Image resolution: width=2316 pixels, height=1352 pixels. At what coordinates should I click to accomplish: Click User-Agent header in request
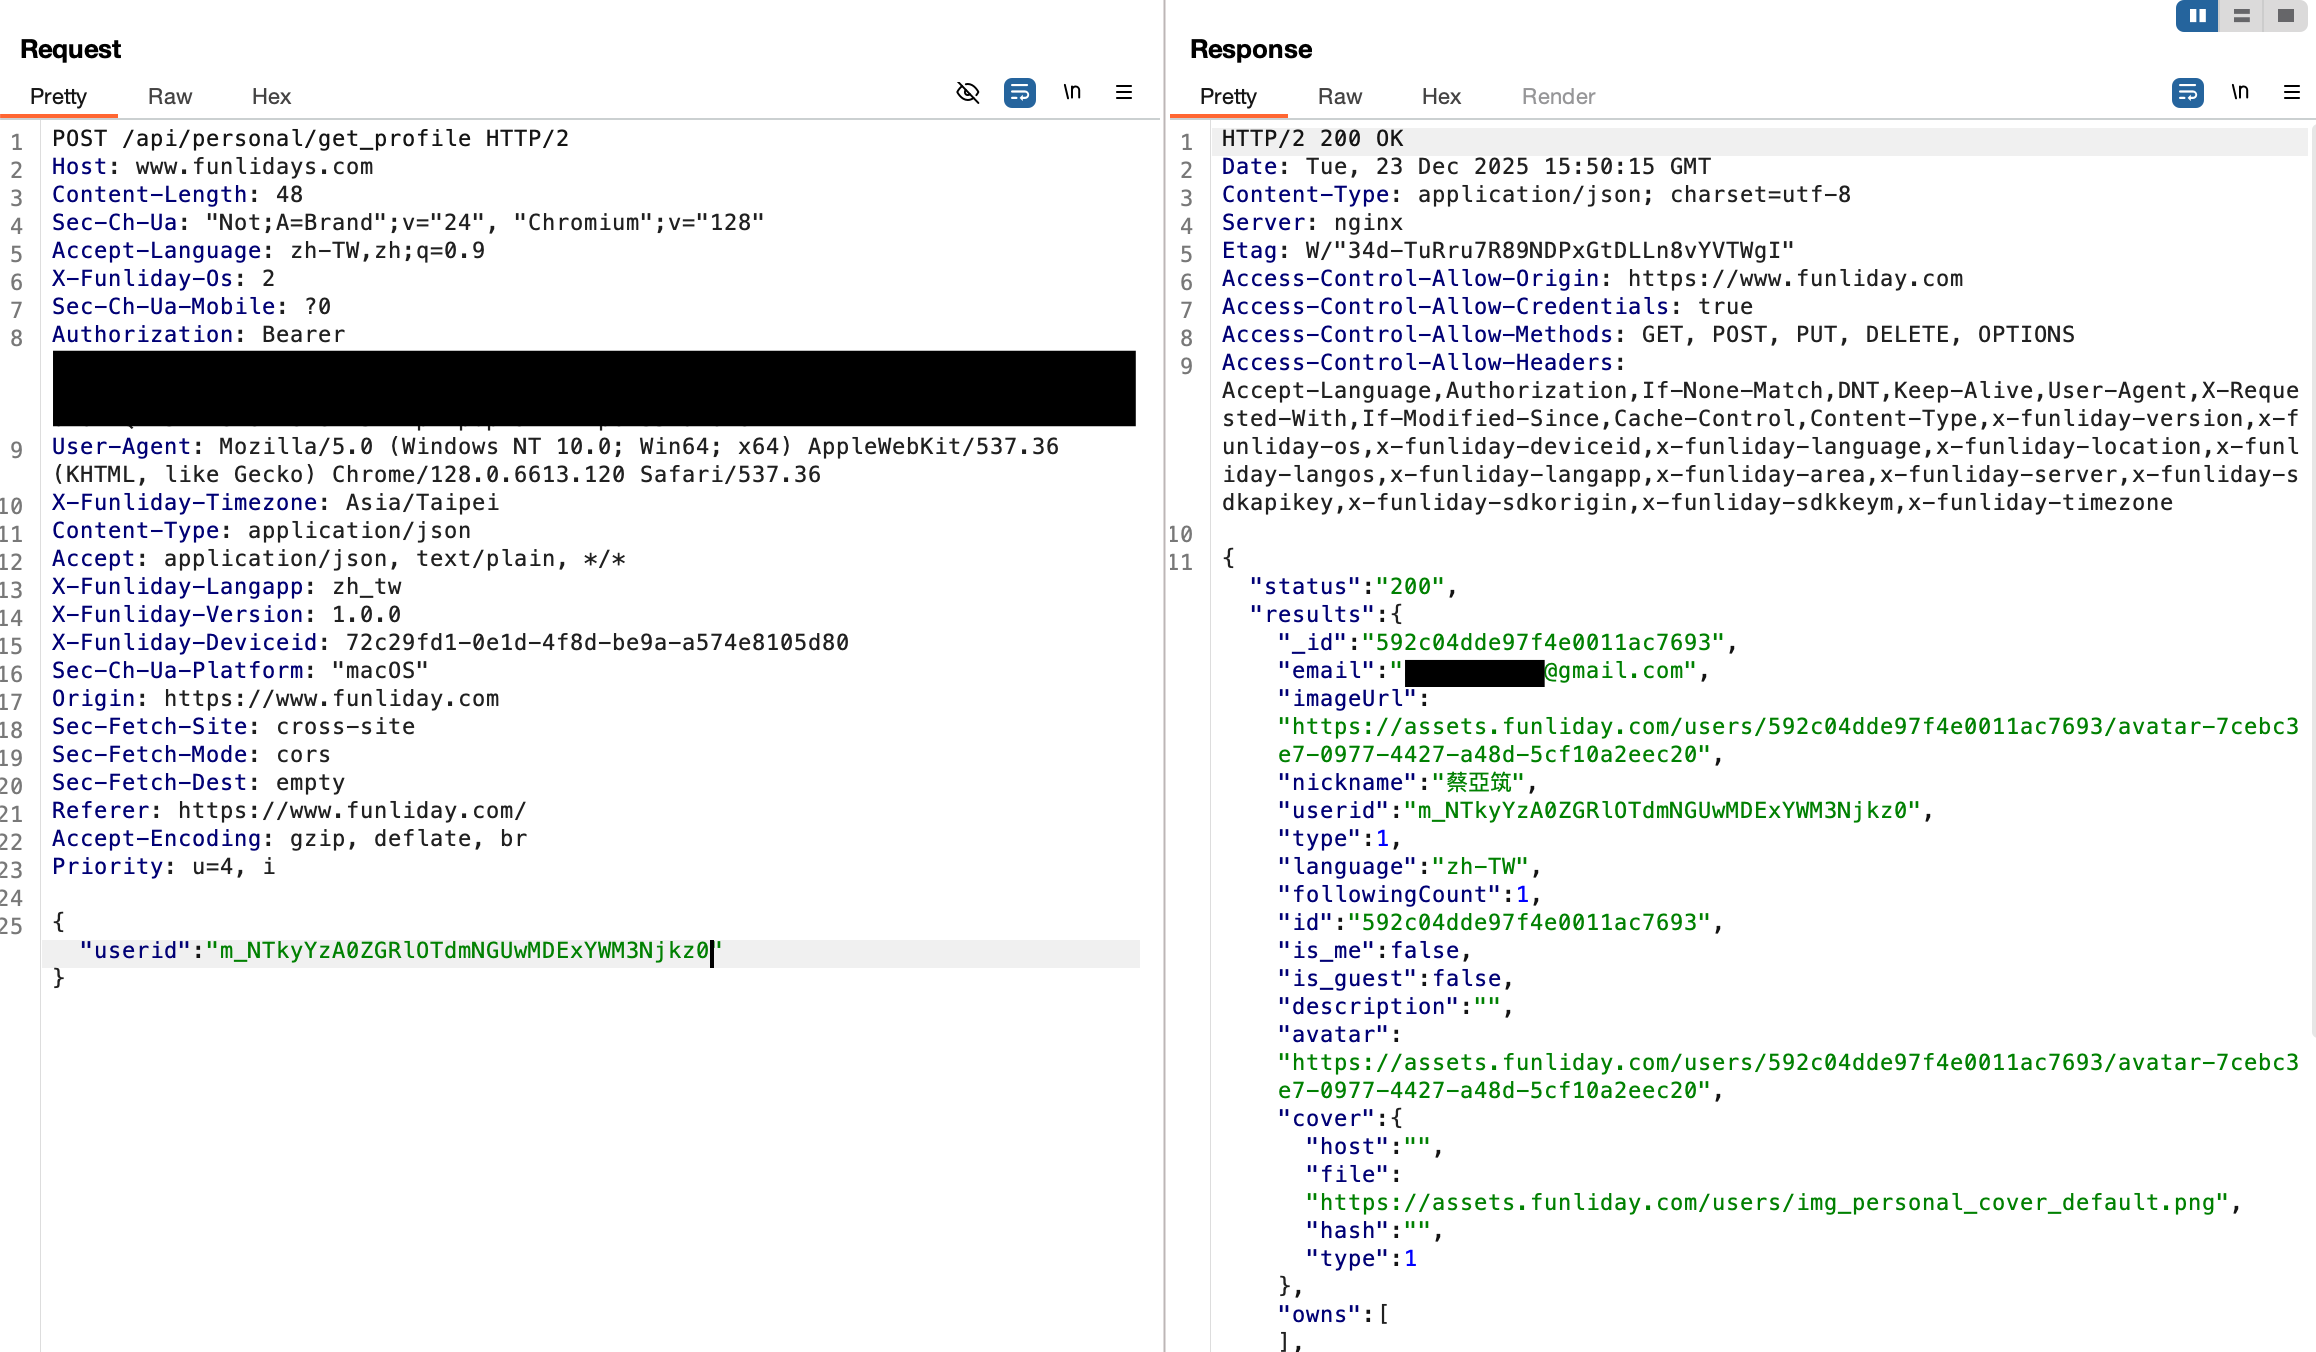(555, 461)
